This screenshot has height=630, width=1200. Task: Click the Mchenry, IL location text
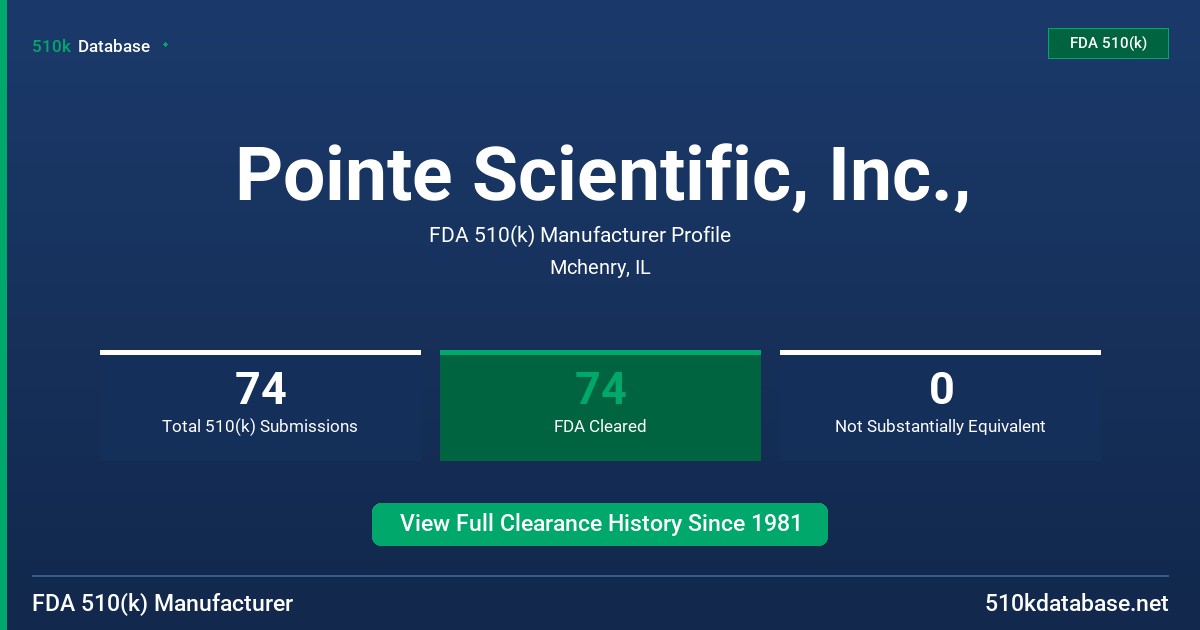(600, 268)
